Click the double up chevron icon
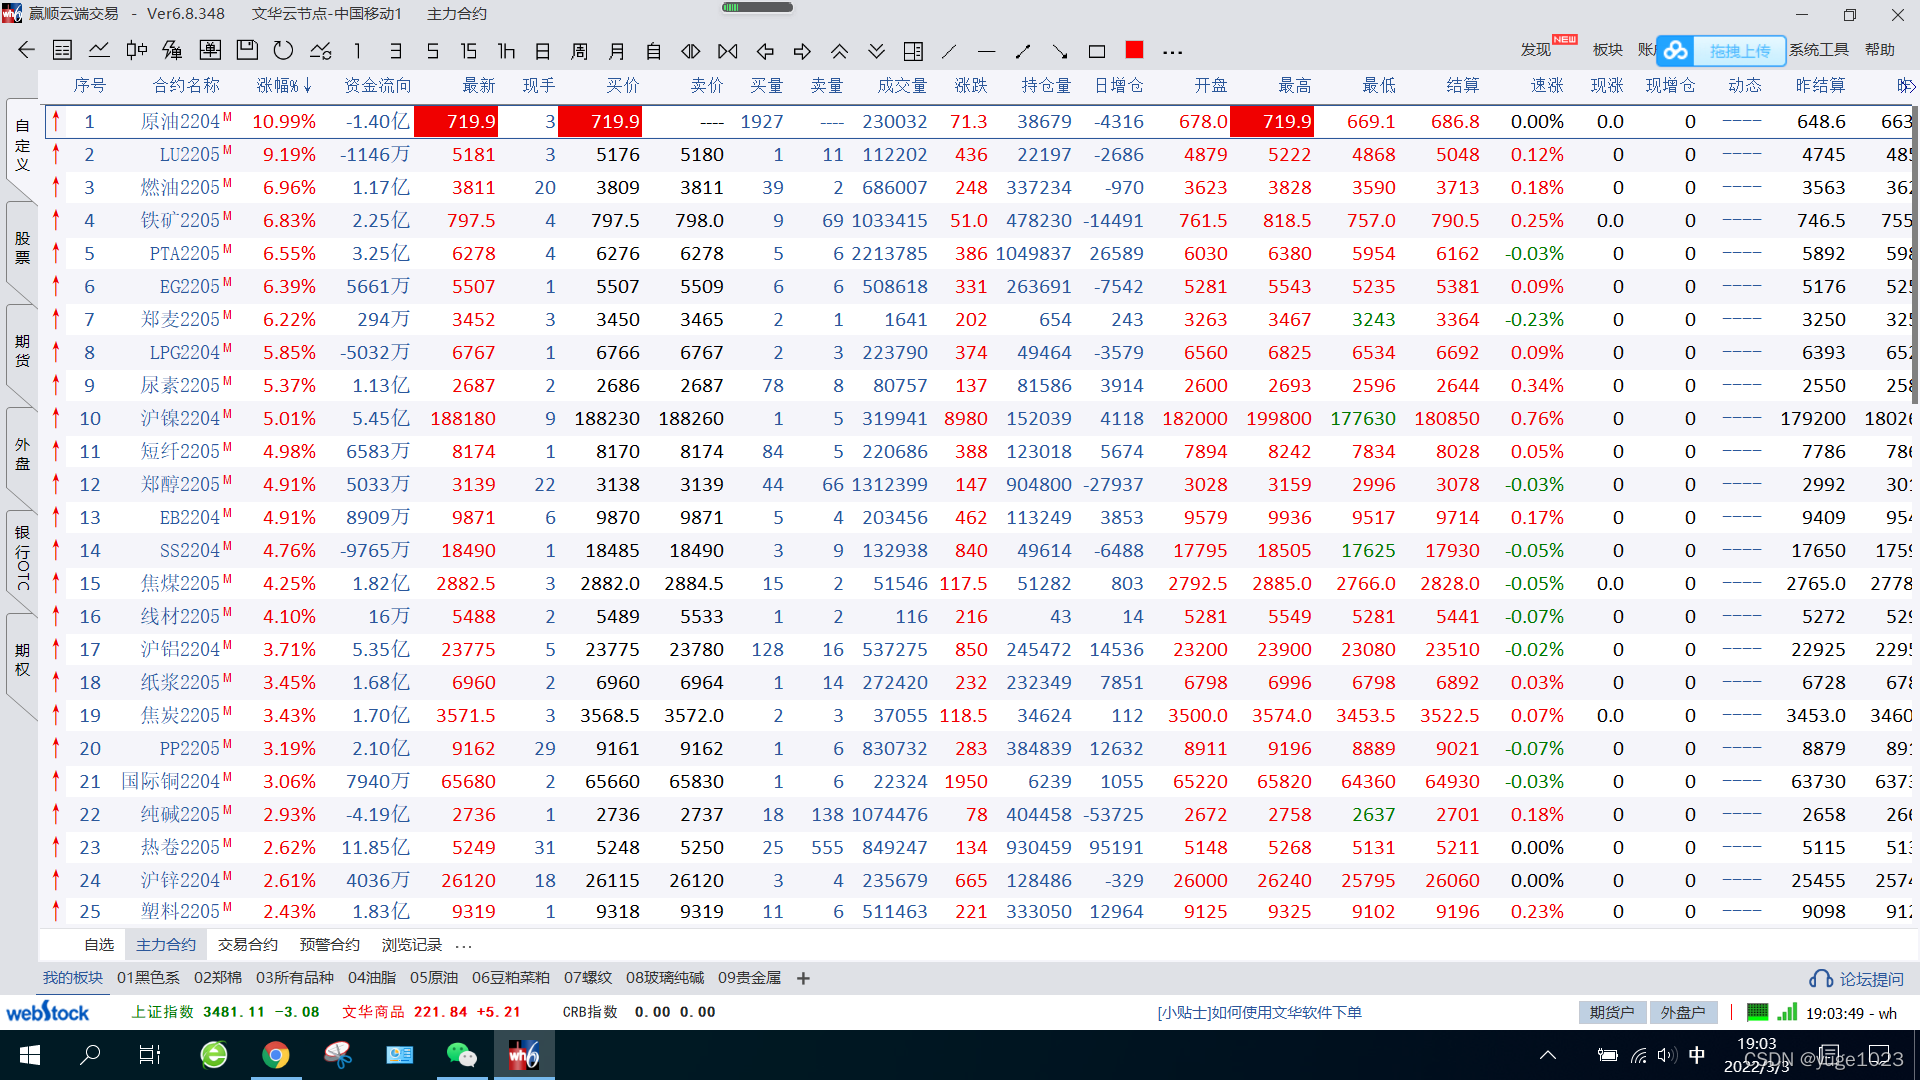This screenshot has height=1080, width=1920. (839, 50)
